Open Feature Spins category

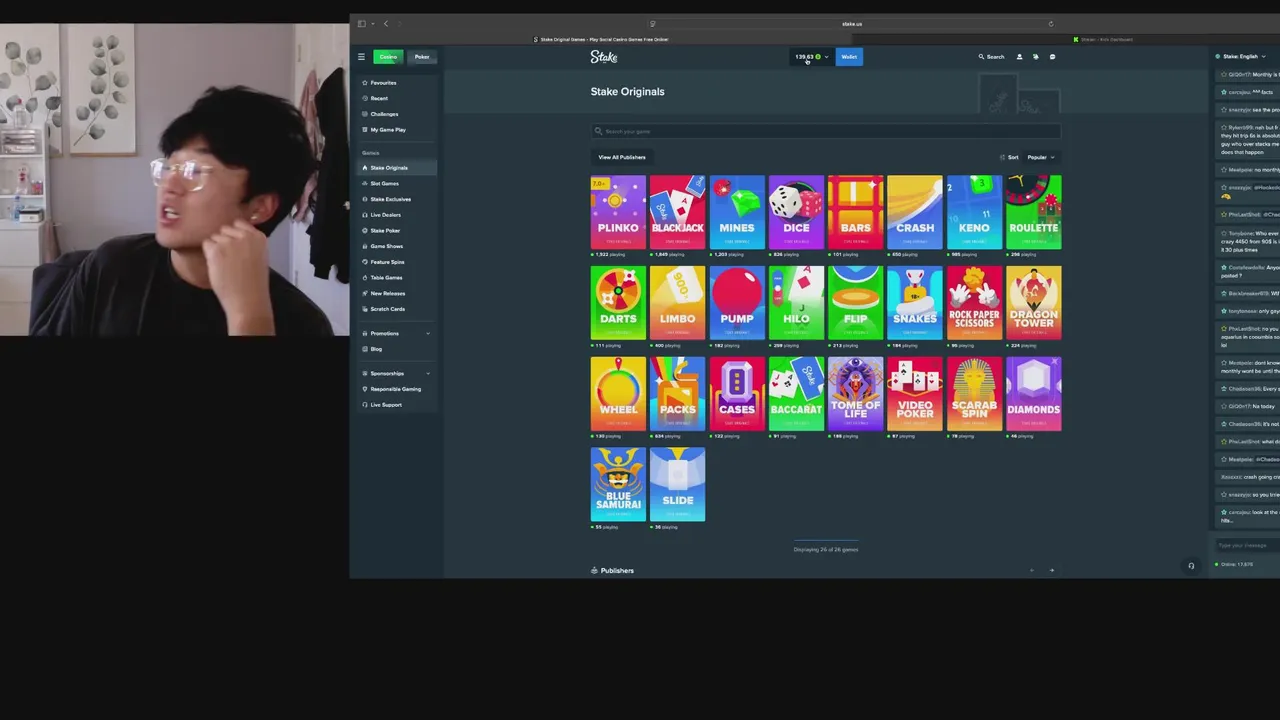pyautogui.click(x=387, y=262)
